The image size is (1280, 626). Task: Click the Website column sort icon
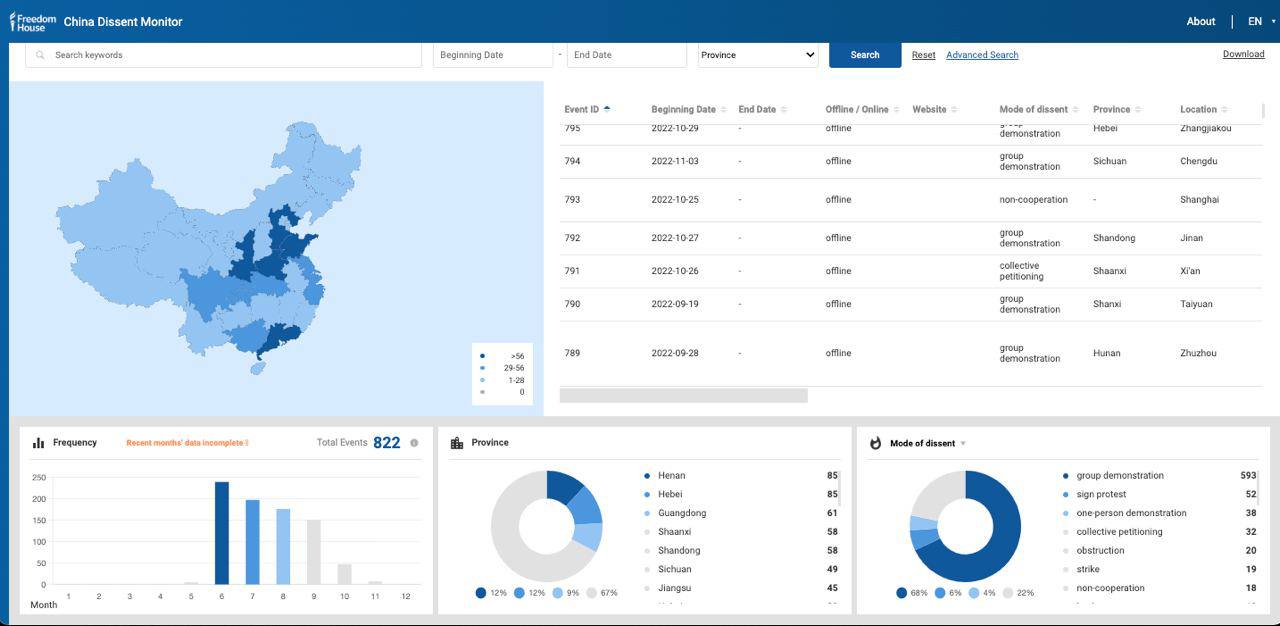coord(954,110)
